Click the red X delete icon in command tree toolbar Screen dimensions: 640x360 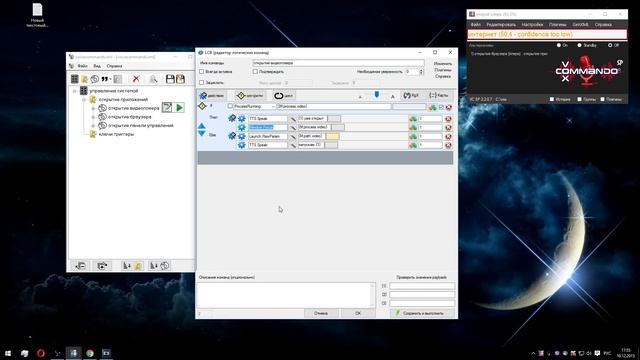point(136,79)
